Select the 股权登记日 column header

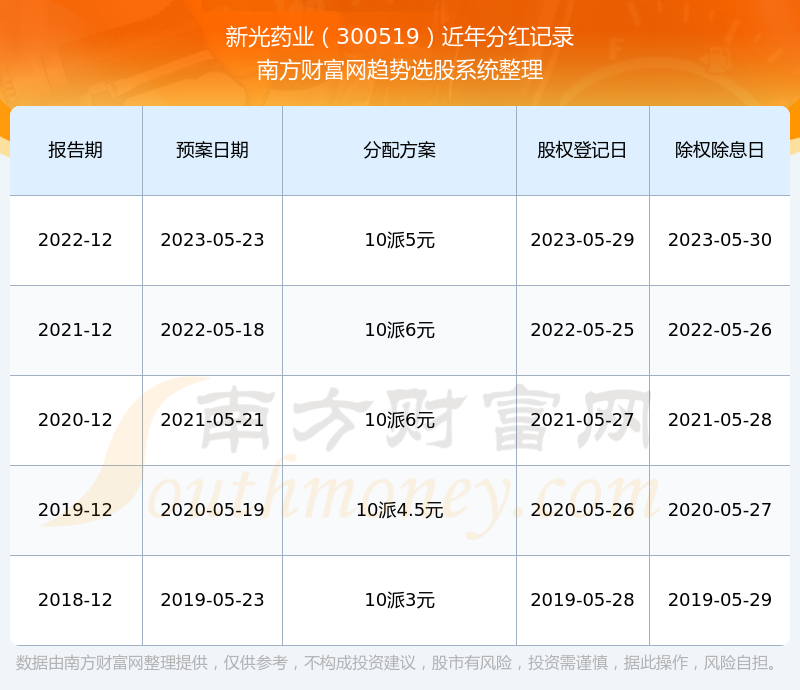click(582, 150)
